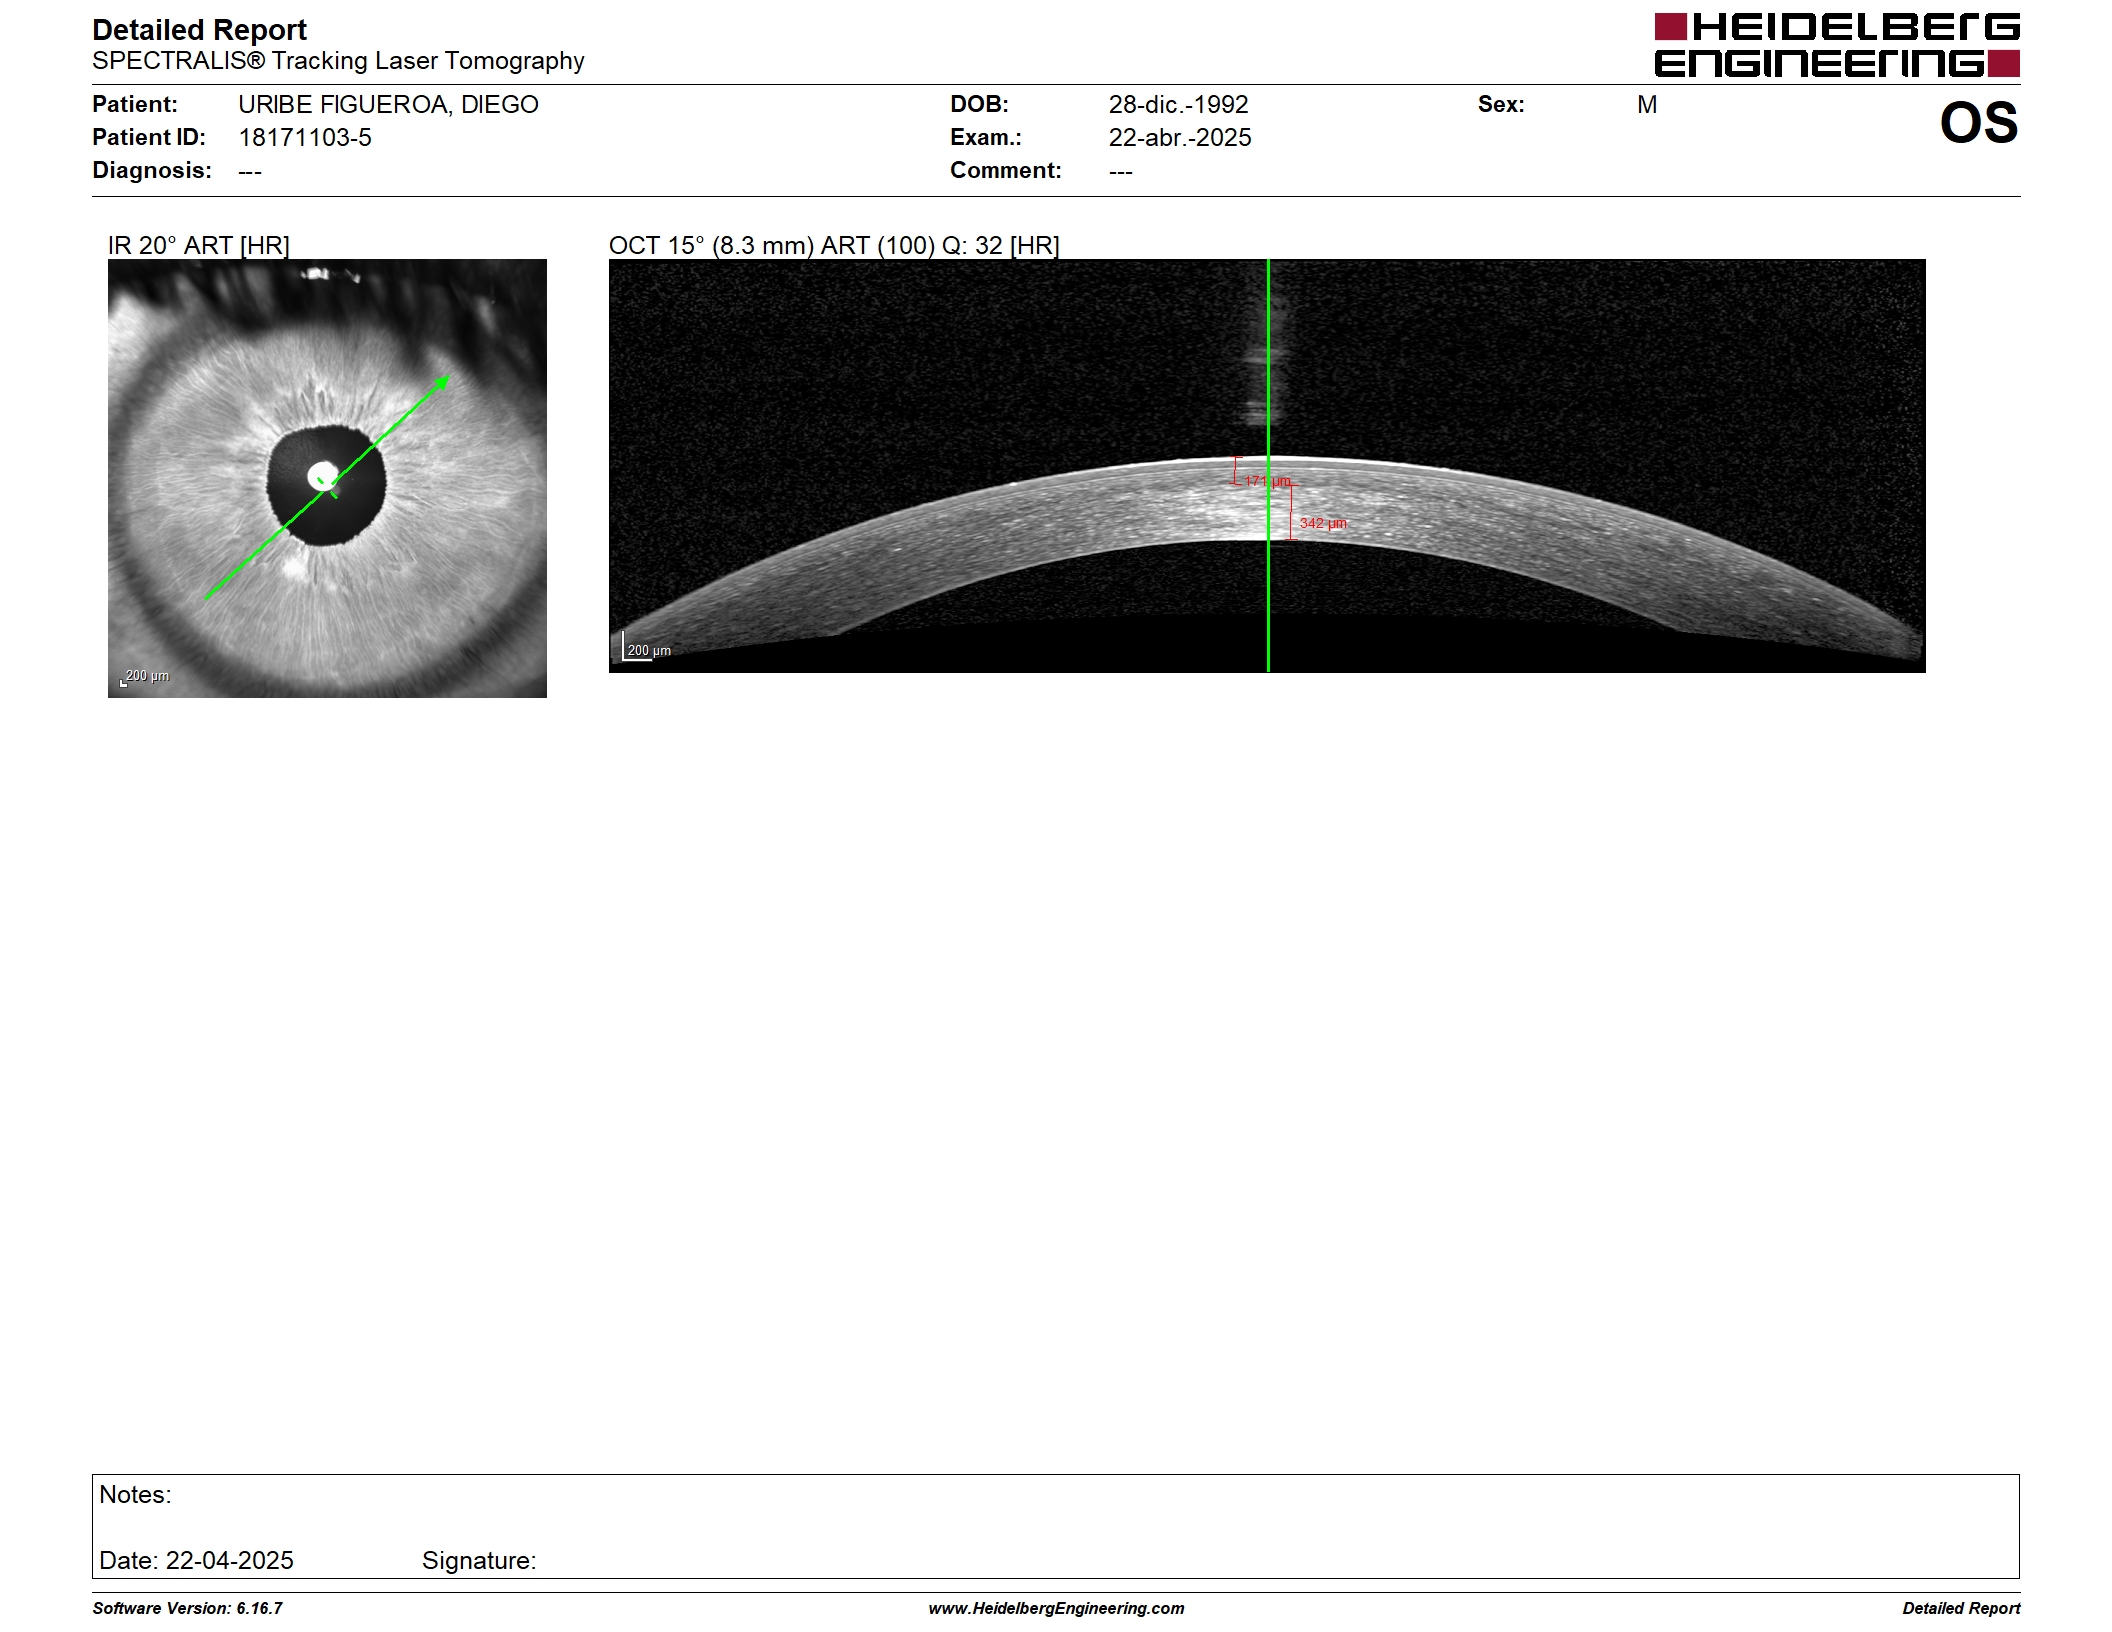Click the 200 µm scale in IR image

tap(146, 677)
